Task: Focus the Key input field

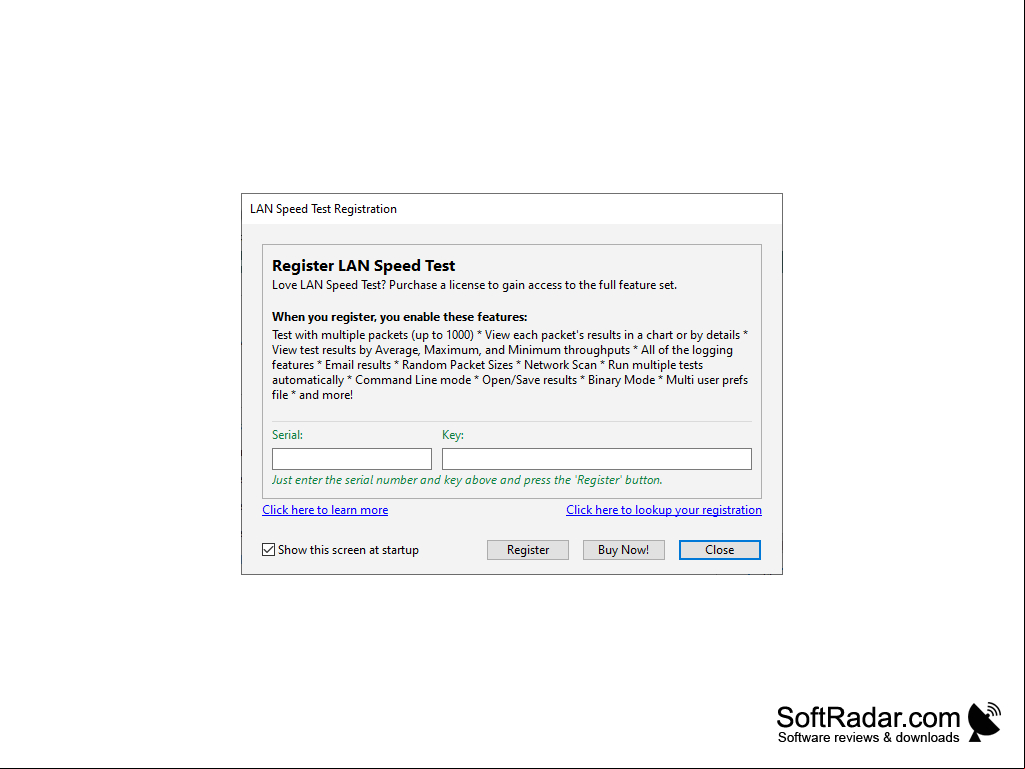Action: coord(597,459)
